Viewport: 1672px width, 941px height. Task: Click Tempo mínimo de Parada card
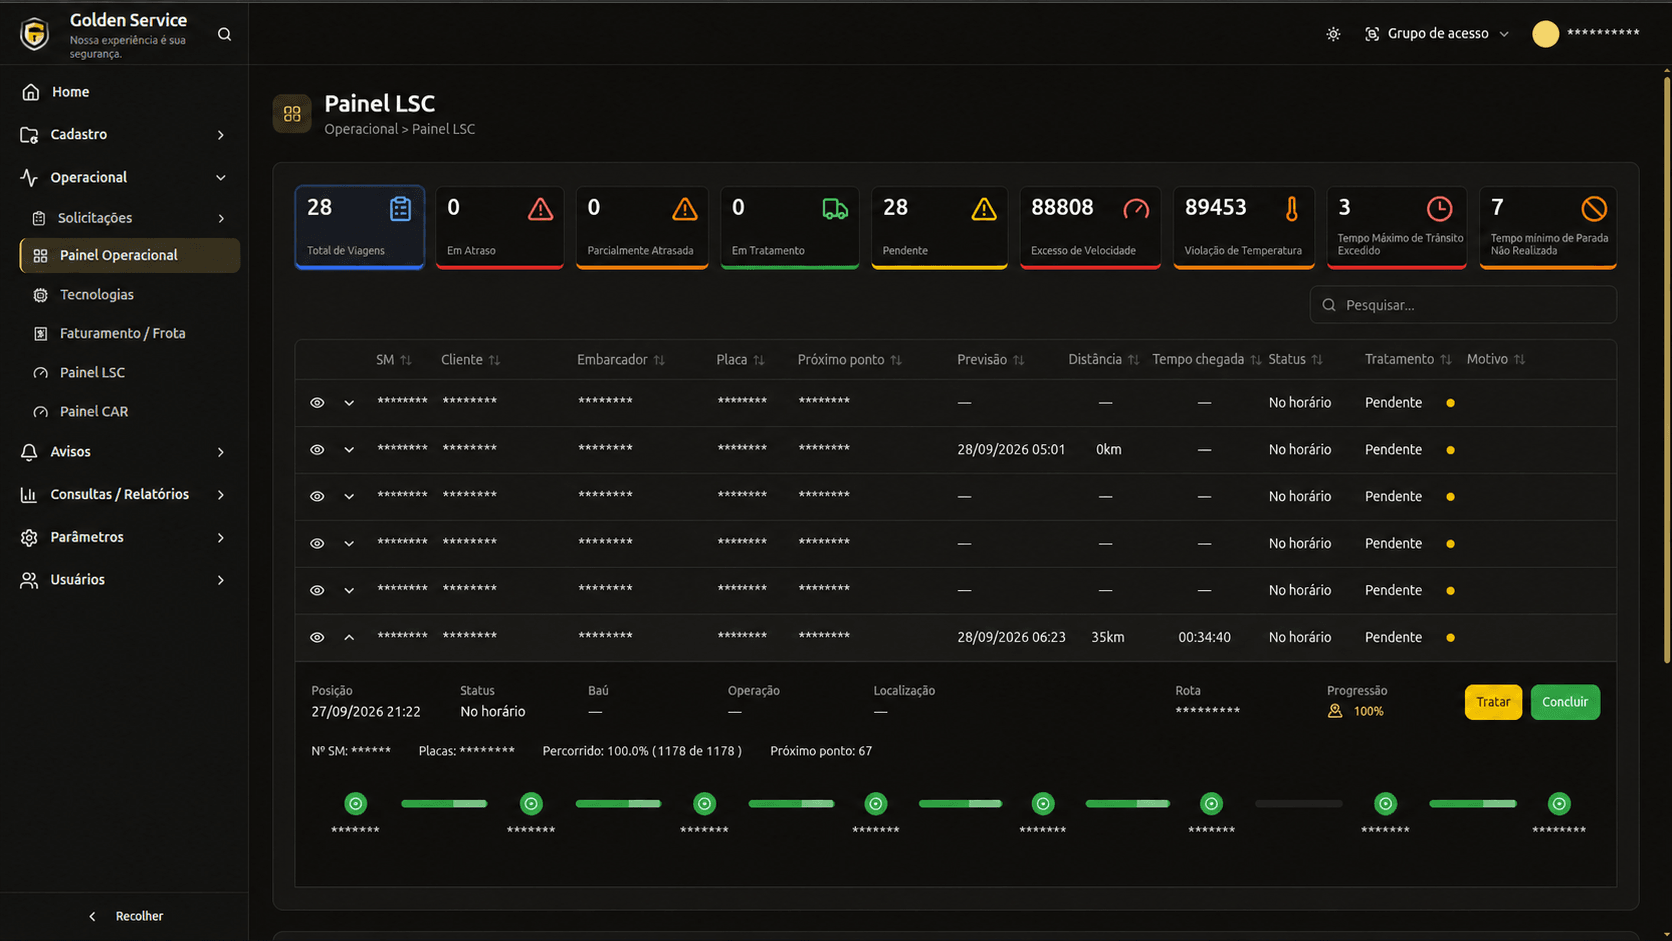(1548, 227)
